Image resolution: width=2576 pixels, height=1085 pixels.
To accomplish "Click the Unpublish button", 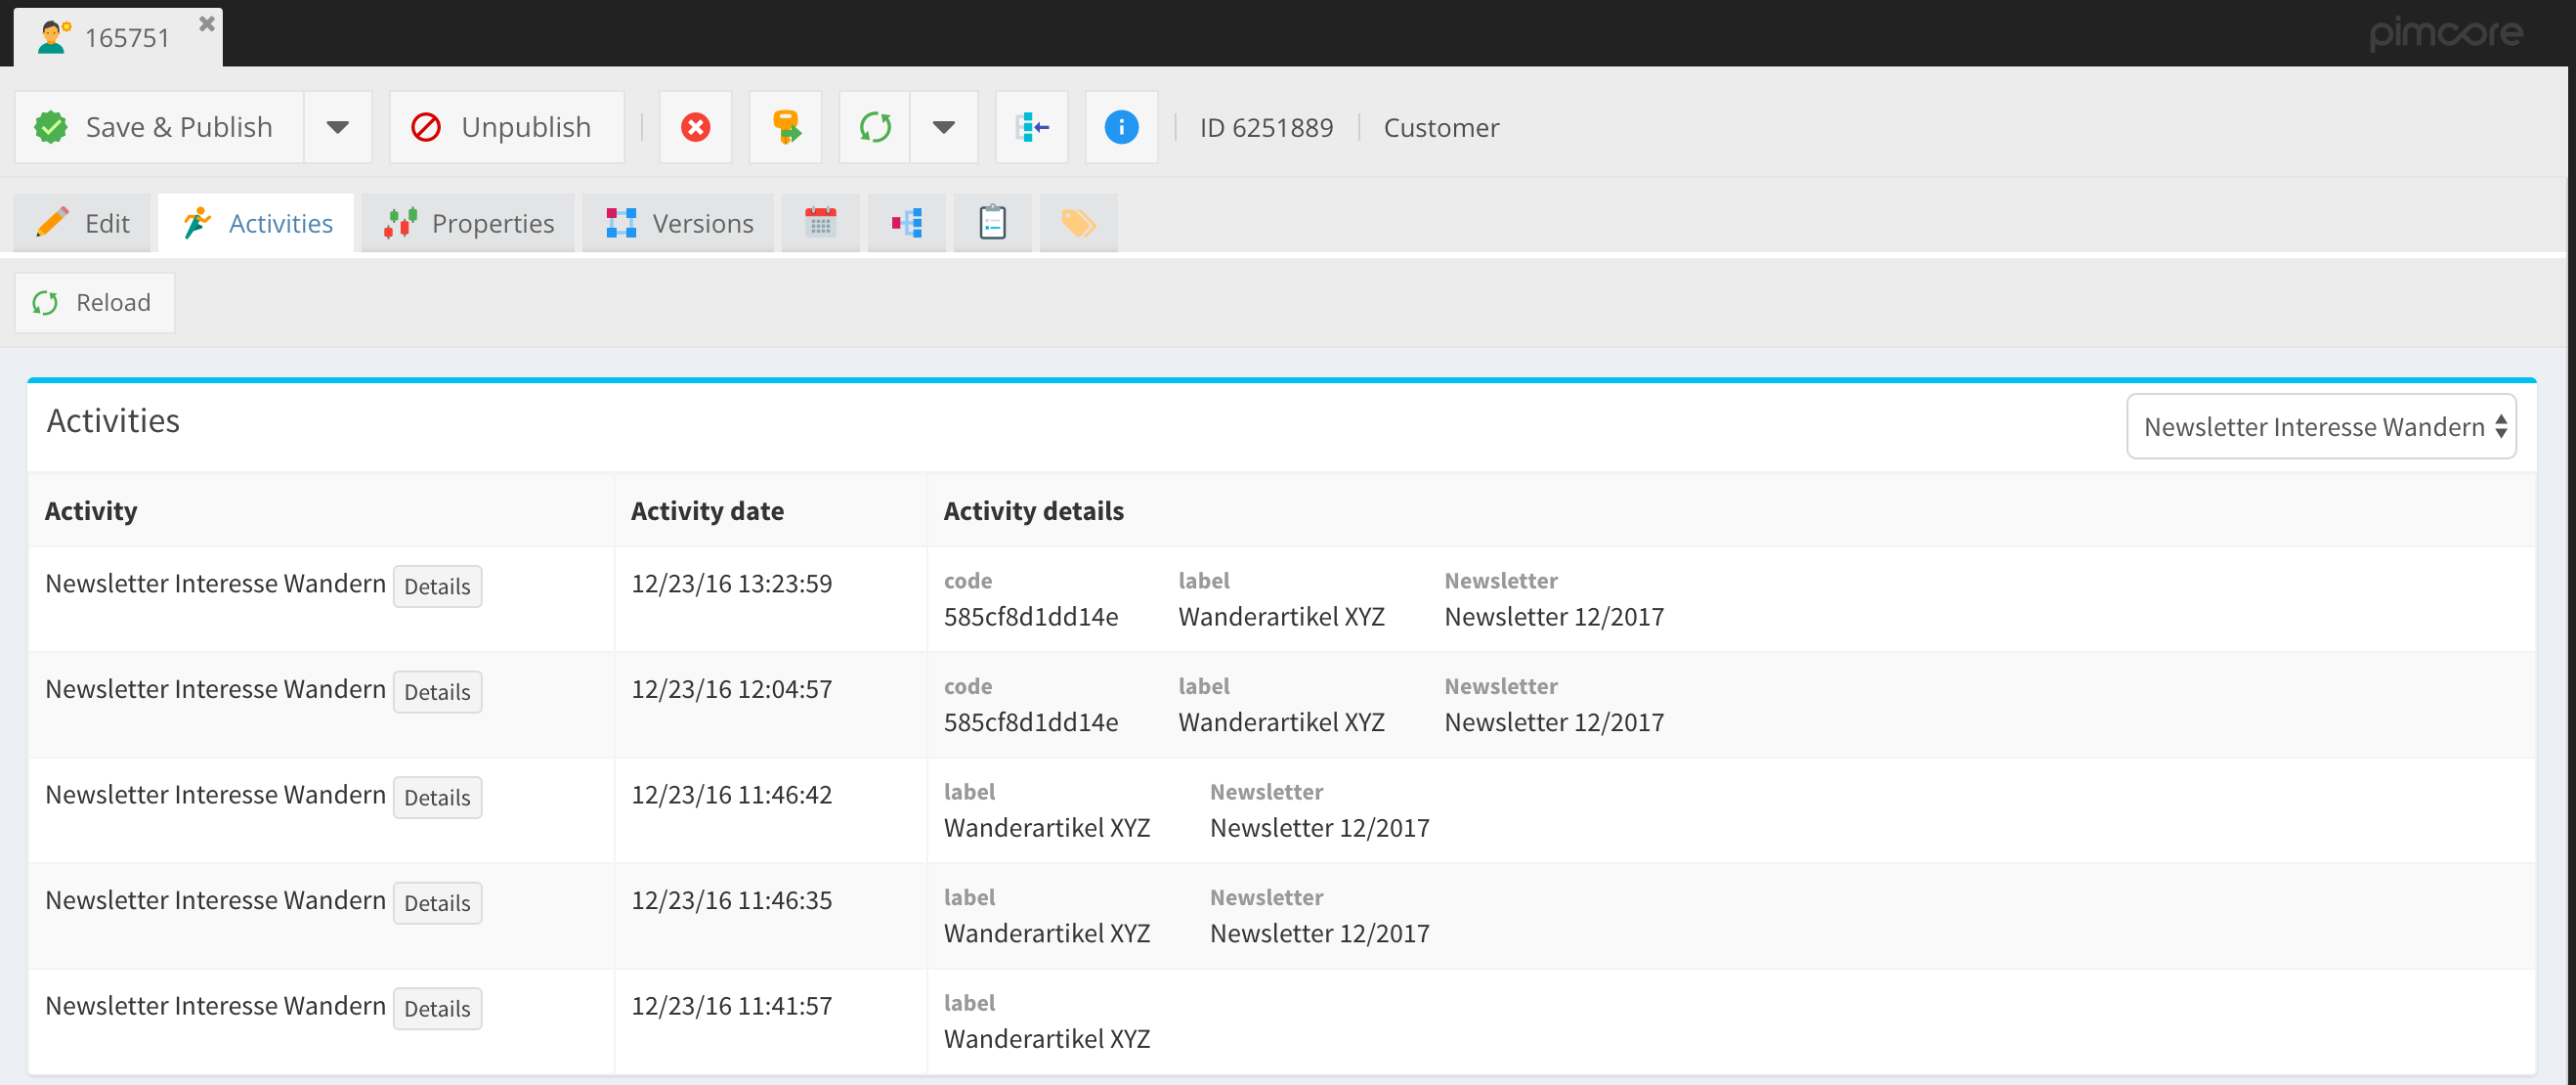I will [x=506, y=127].
